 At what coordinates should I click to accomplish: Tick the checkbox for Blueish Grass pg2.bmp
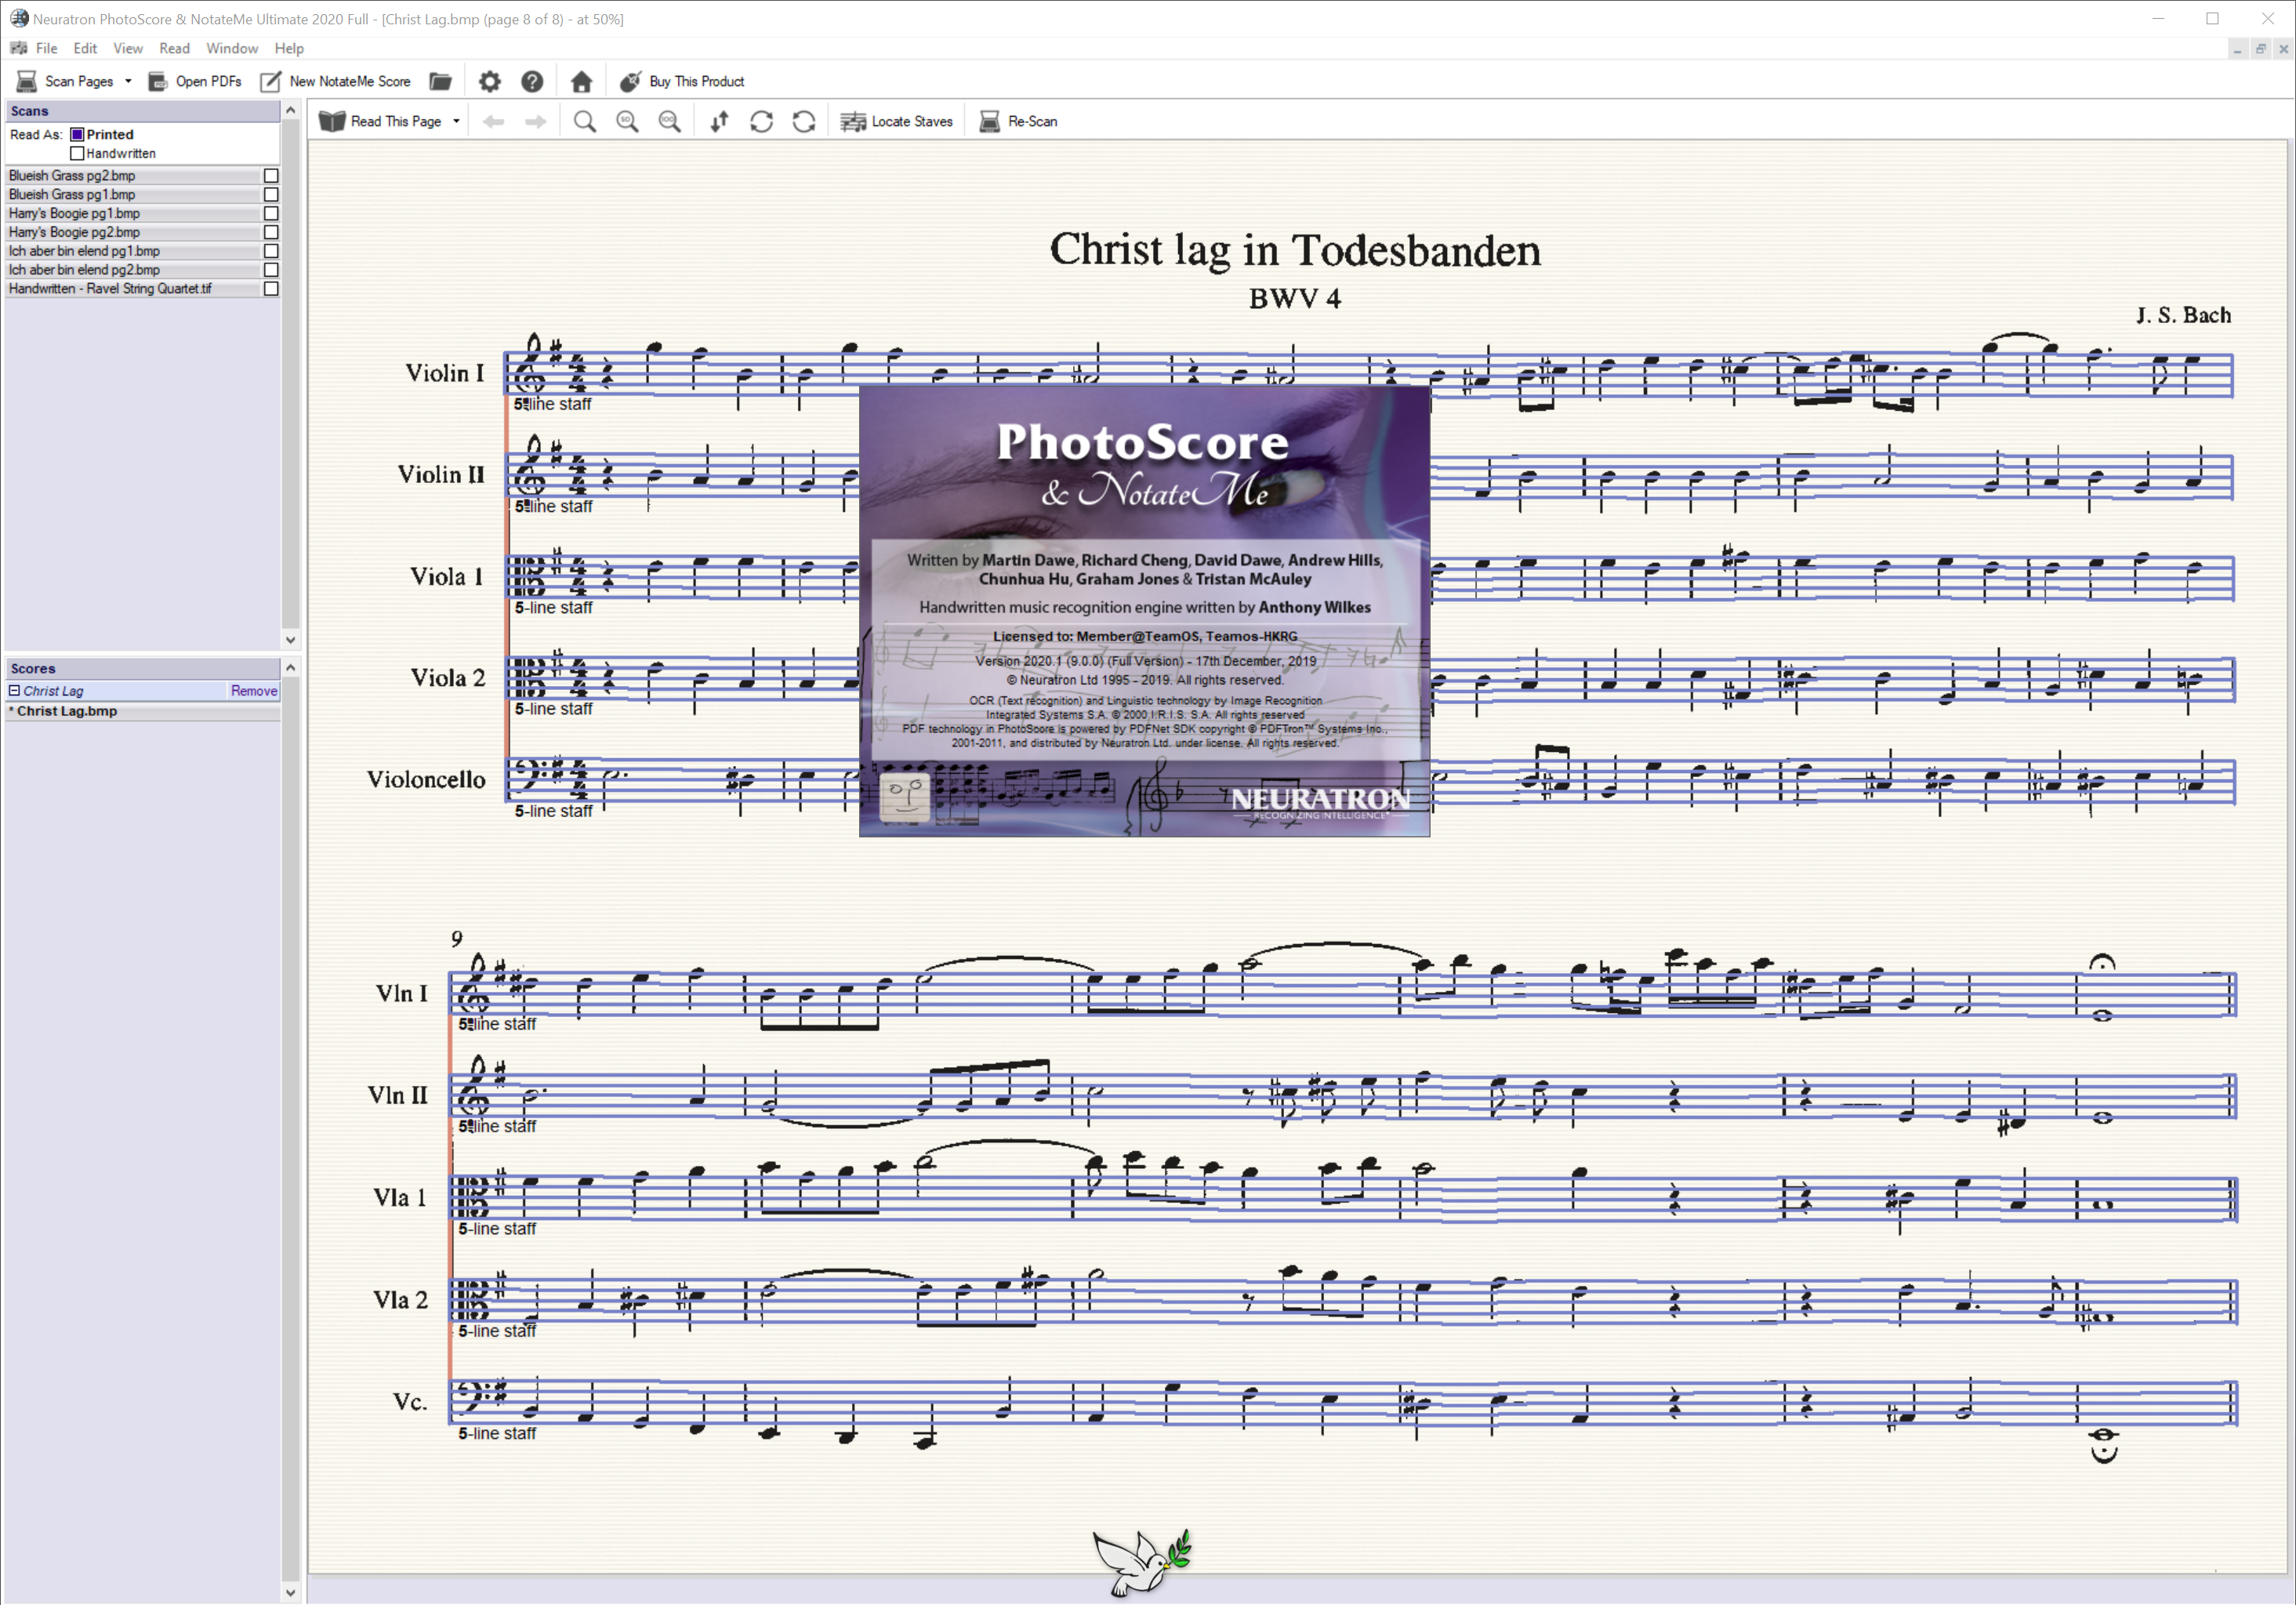(271, 175)
